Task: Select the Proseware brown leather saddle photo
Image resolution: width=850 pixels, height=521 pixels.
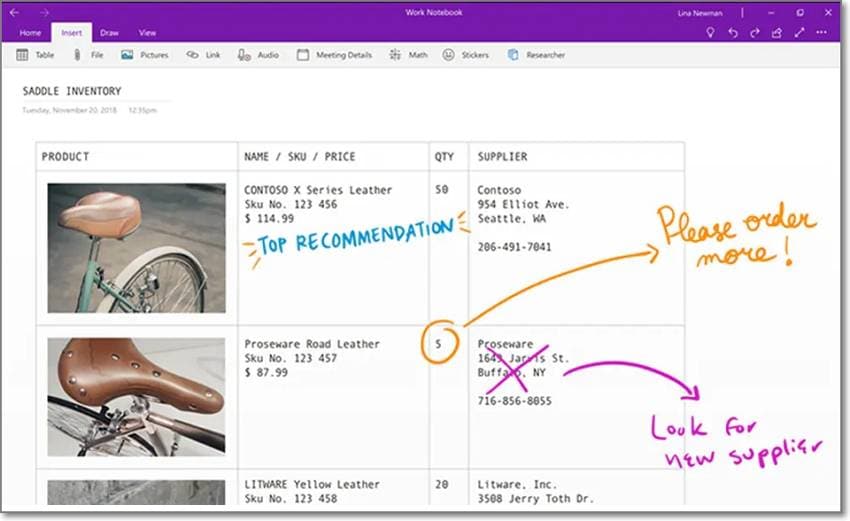Action: tap(137, 397)
